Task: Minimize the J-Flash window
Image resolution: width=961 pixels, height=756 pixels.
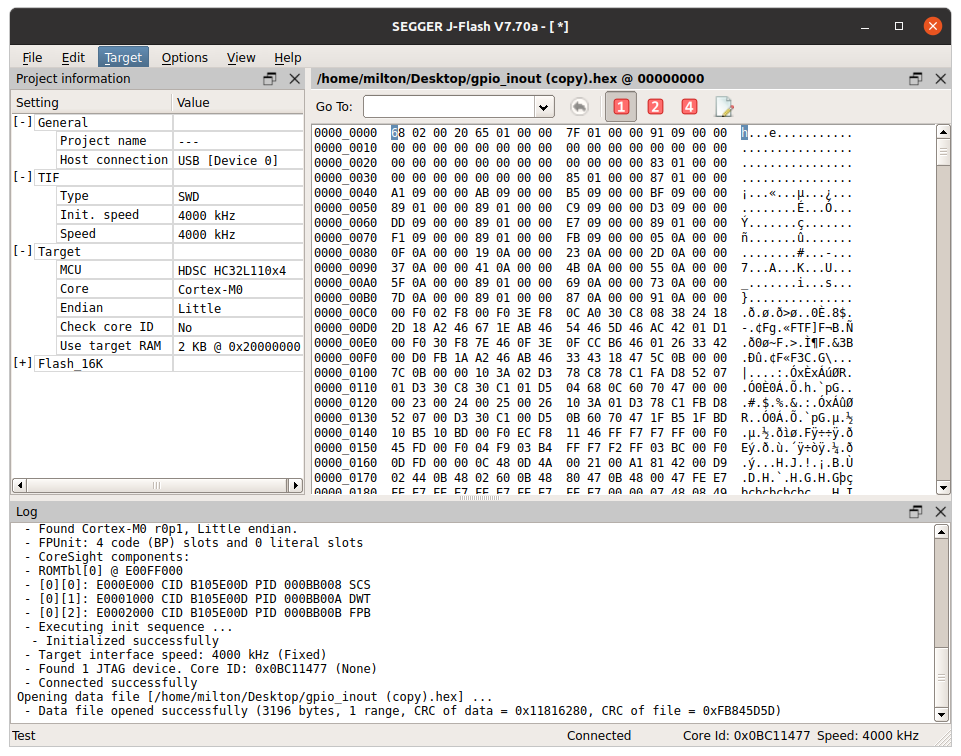Action: click(865, 26)
